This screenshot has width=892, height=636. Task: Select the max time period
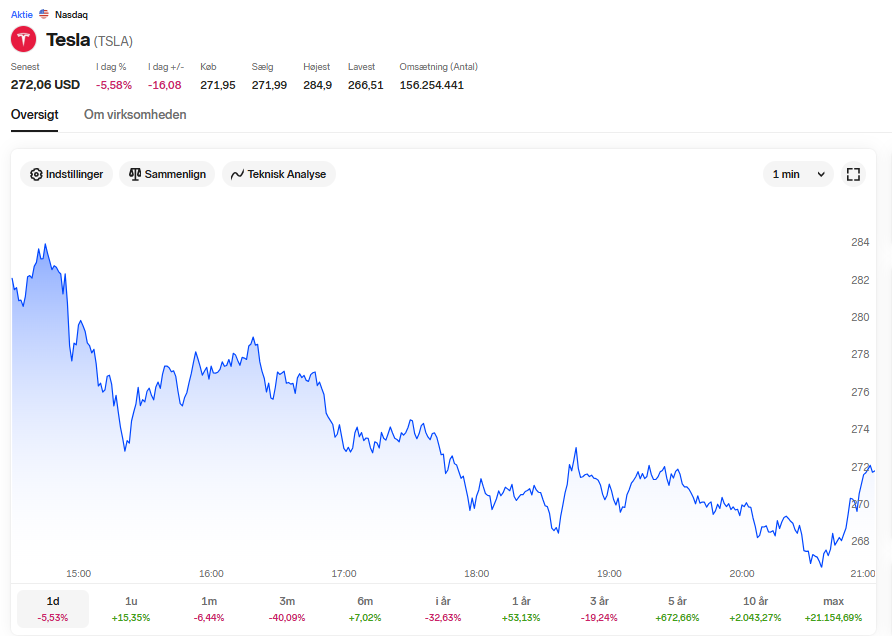833,609
